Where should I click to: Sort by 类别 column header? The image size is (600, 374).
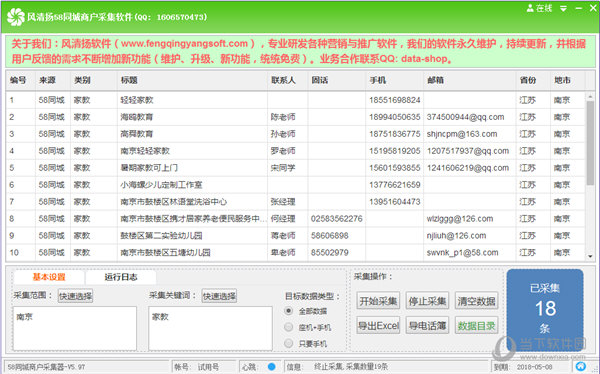pos(94,80)
